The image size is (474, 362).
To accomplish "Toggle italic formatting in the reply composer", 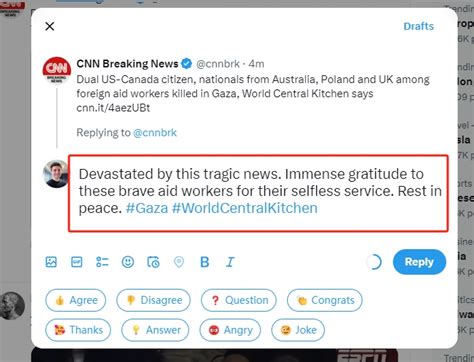I will click(230, 262).
